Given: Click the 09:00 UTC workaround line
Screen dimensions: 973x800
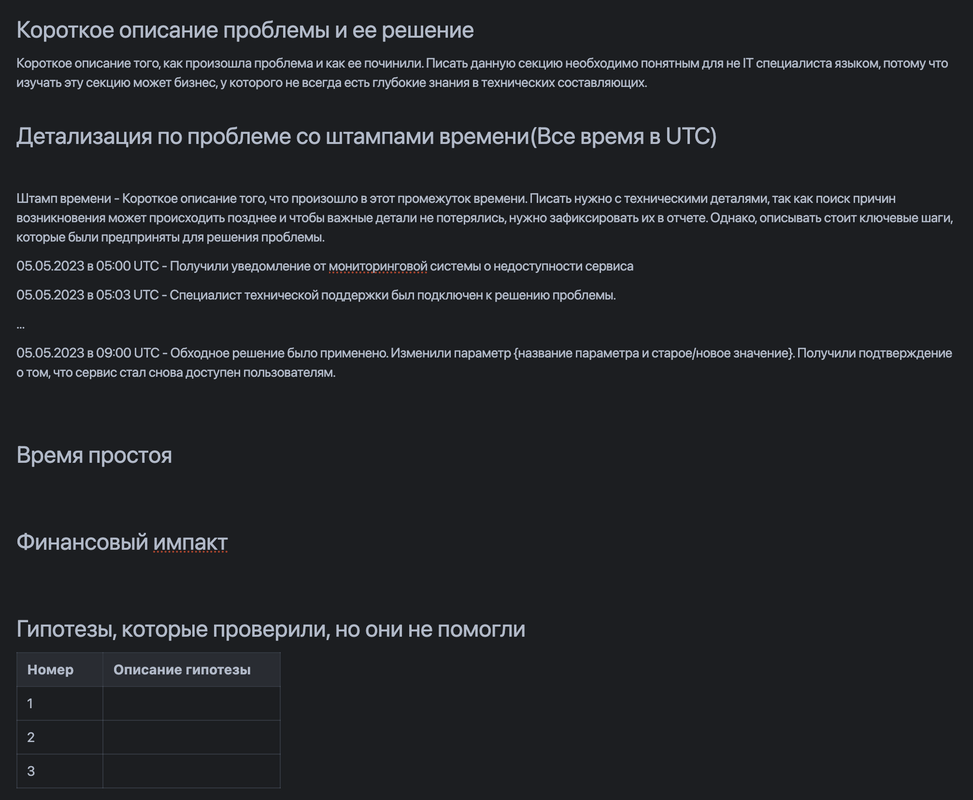Looking at the screenshot, I should pos(484,362).
